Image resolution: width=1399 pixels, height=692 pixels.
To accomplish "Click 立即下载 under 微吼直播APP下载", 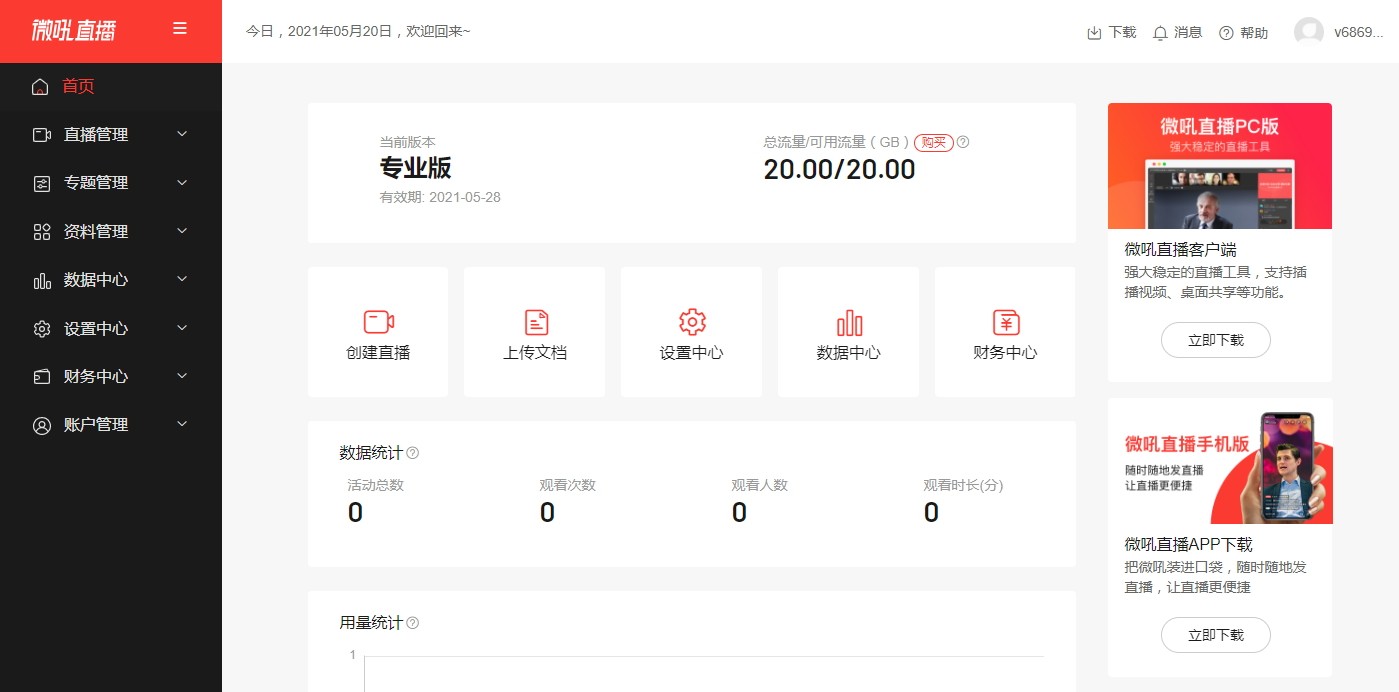I will point(1215,635).
